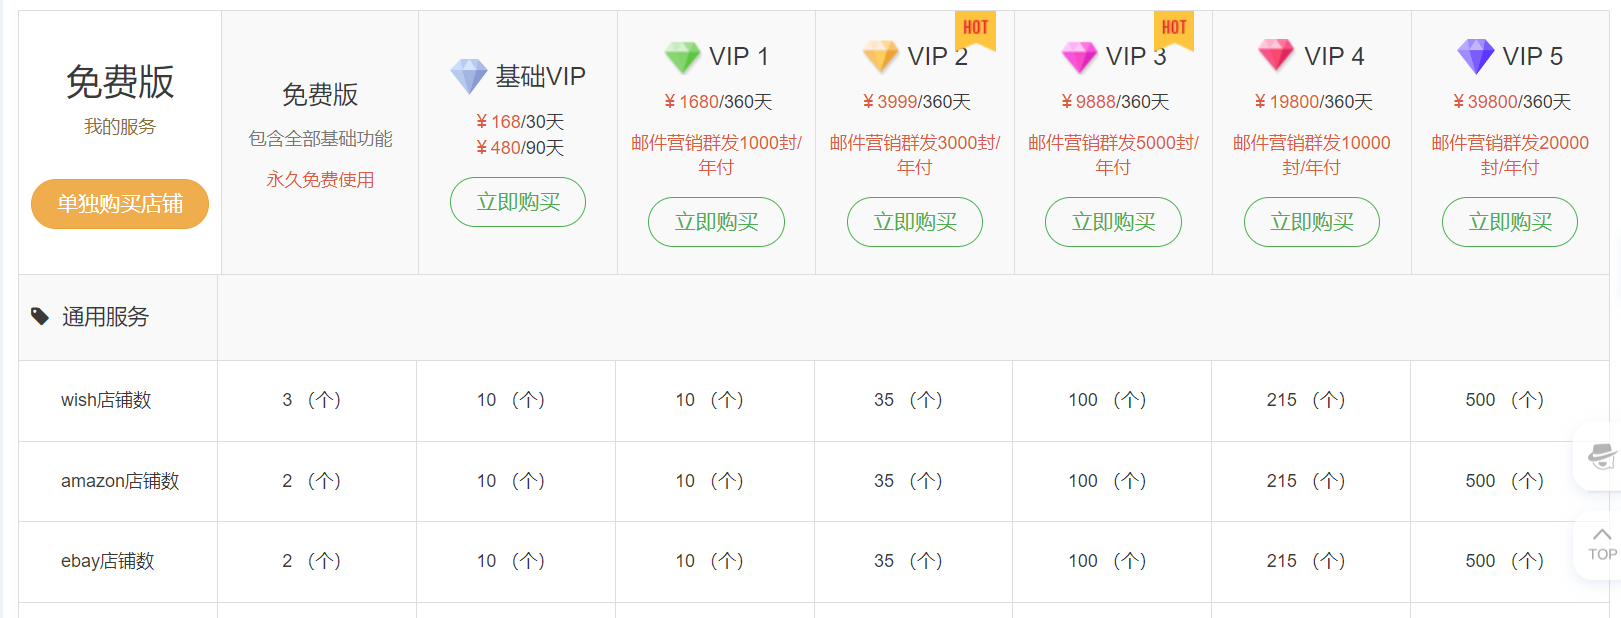The height and width of the screenshot is (618, 1621).
Task: Click the tag icon beside 通用服务
Action: pyautogui.click(x=40, y=317)
